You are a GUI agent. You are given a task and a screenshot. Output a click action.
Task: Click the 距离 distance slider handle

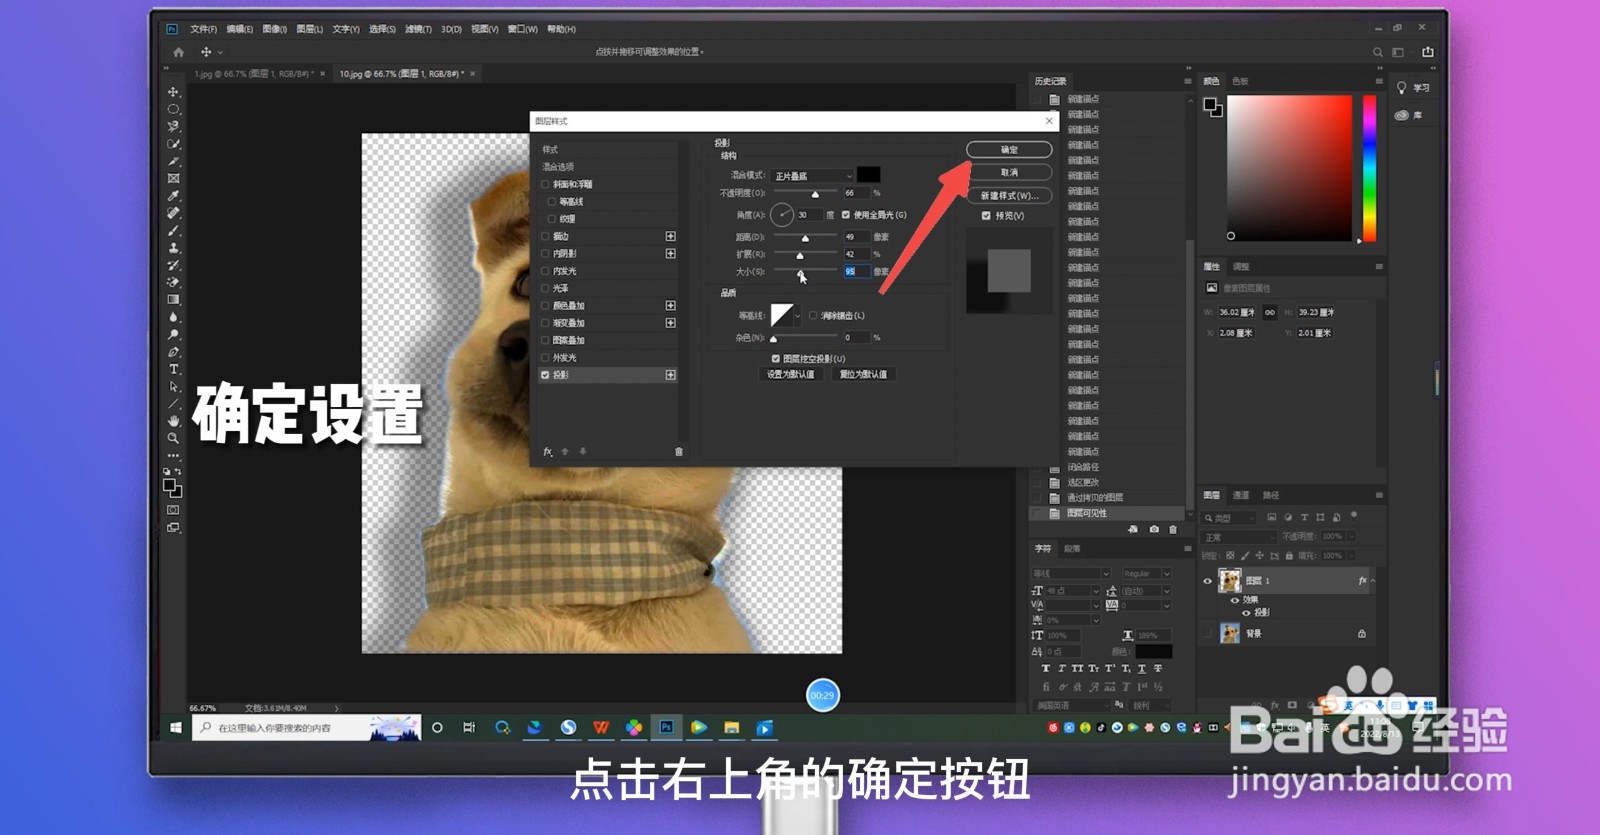click(805, 238)
